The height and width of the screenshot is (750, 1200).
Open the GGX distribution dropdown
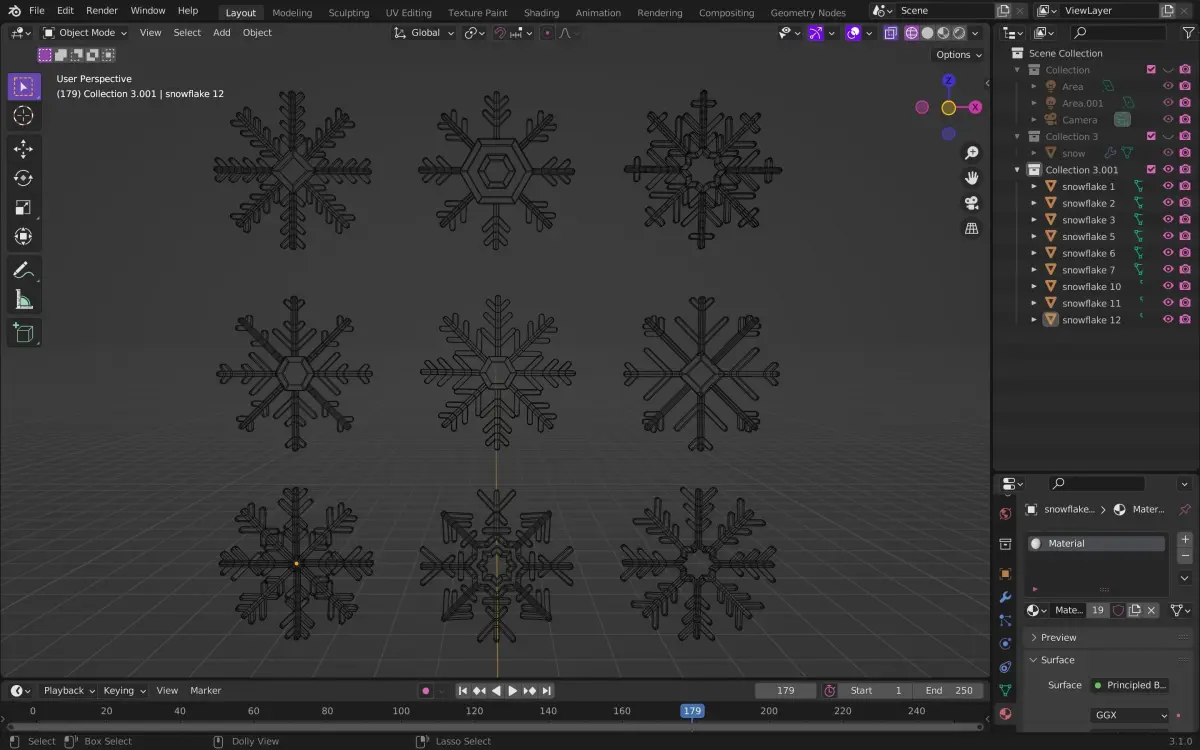[x=1130, y=716]
